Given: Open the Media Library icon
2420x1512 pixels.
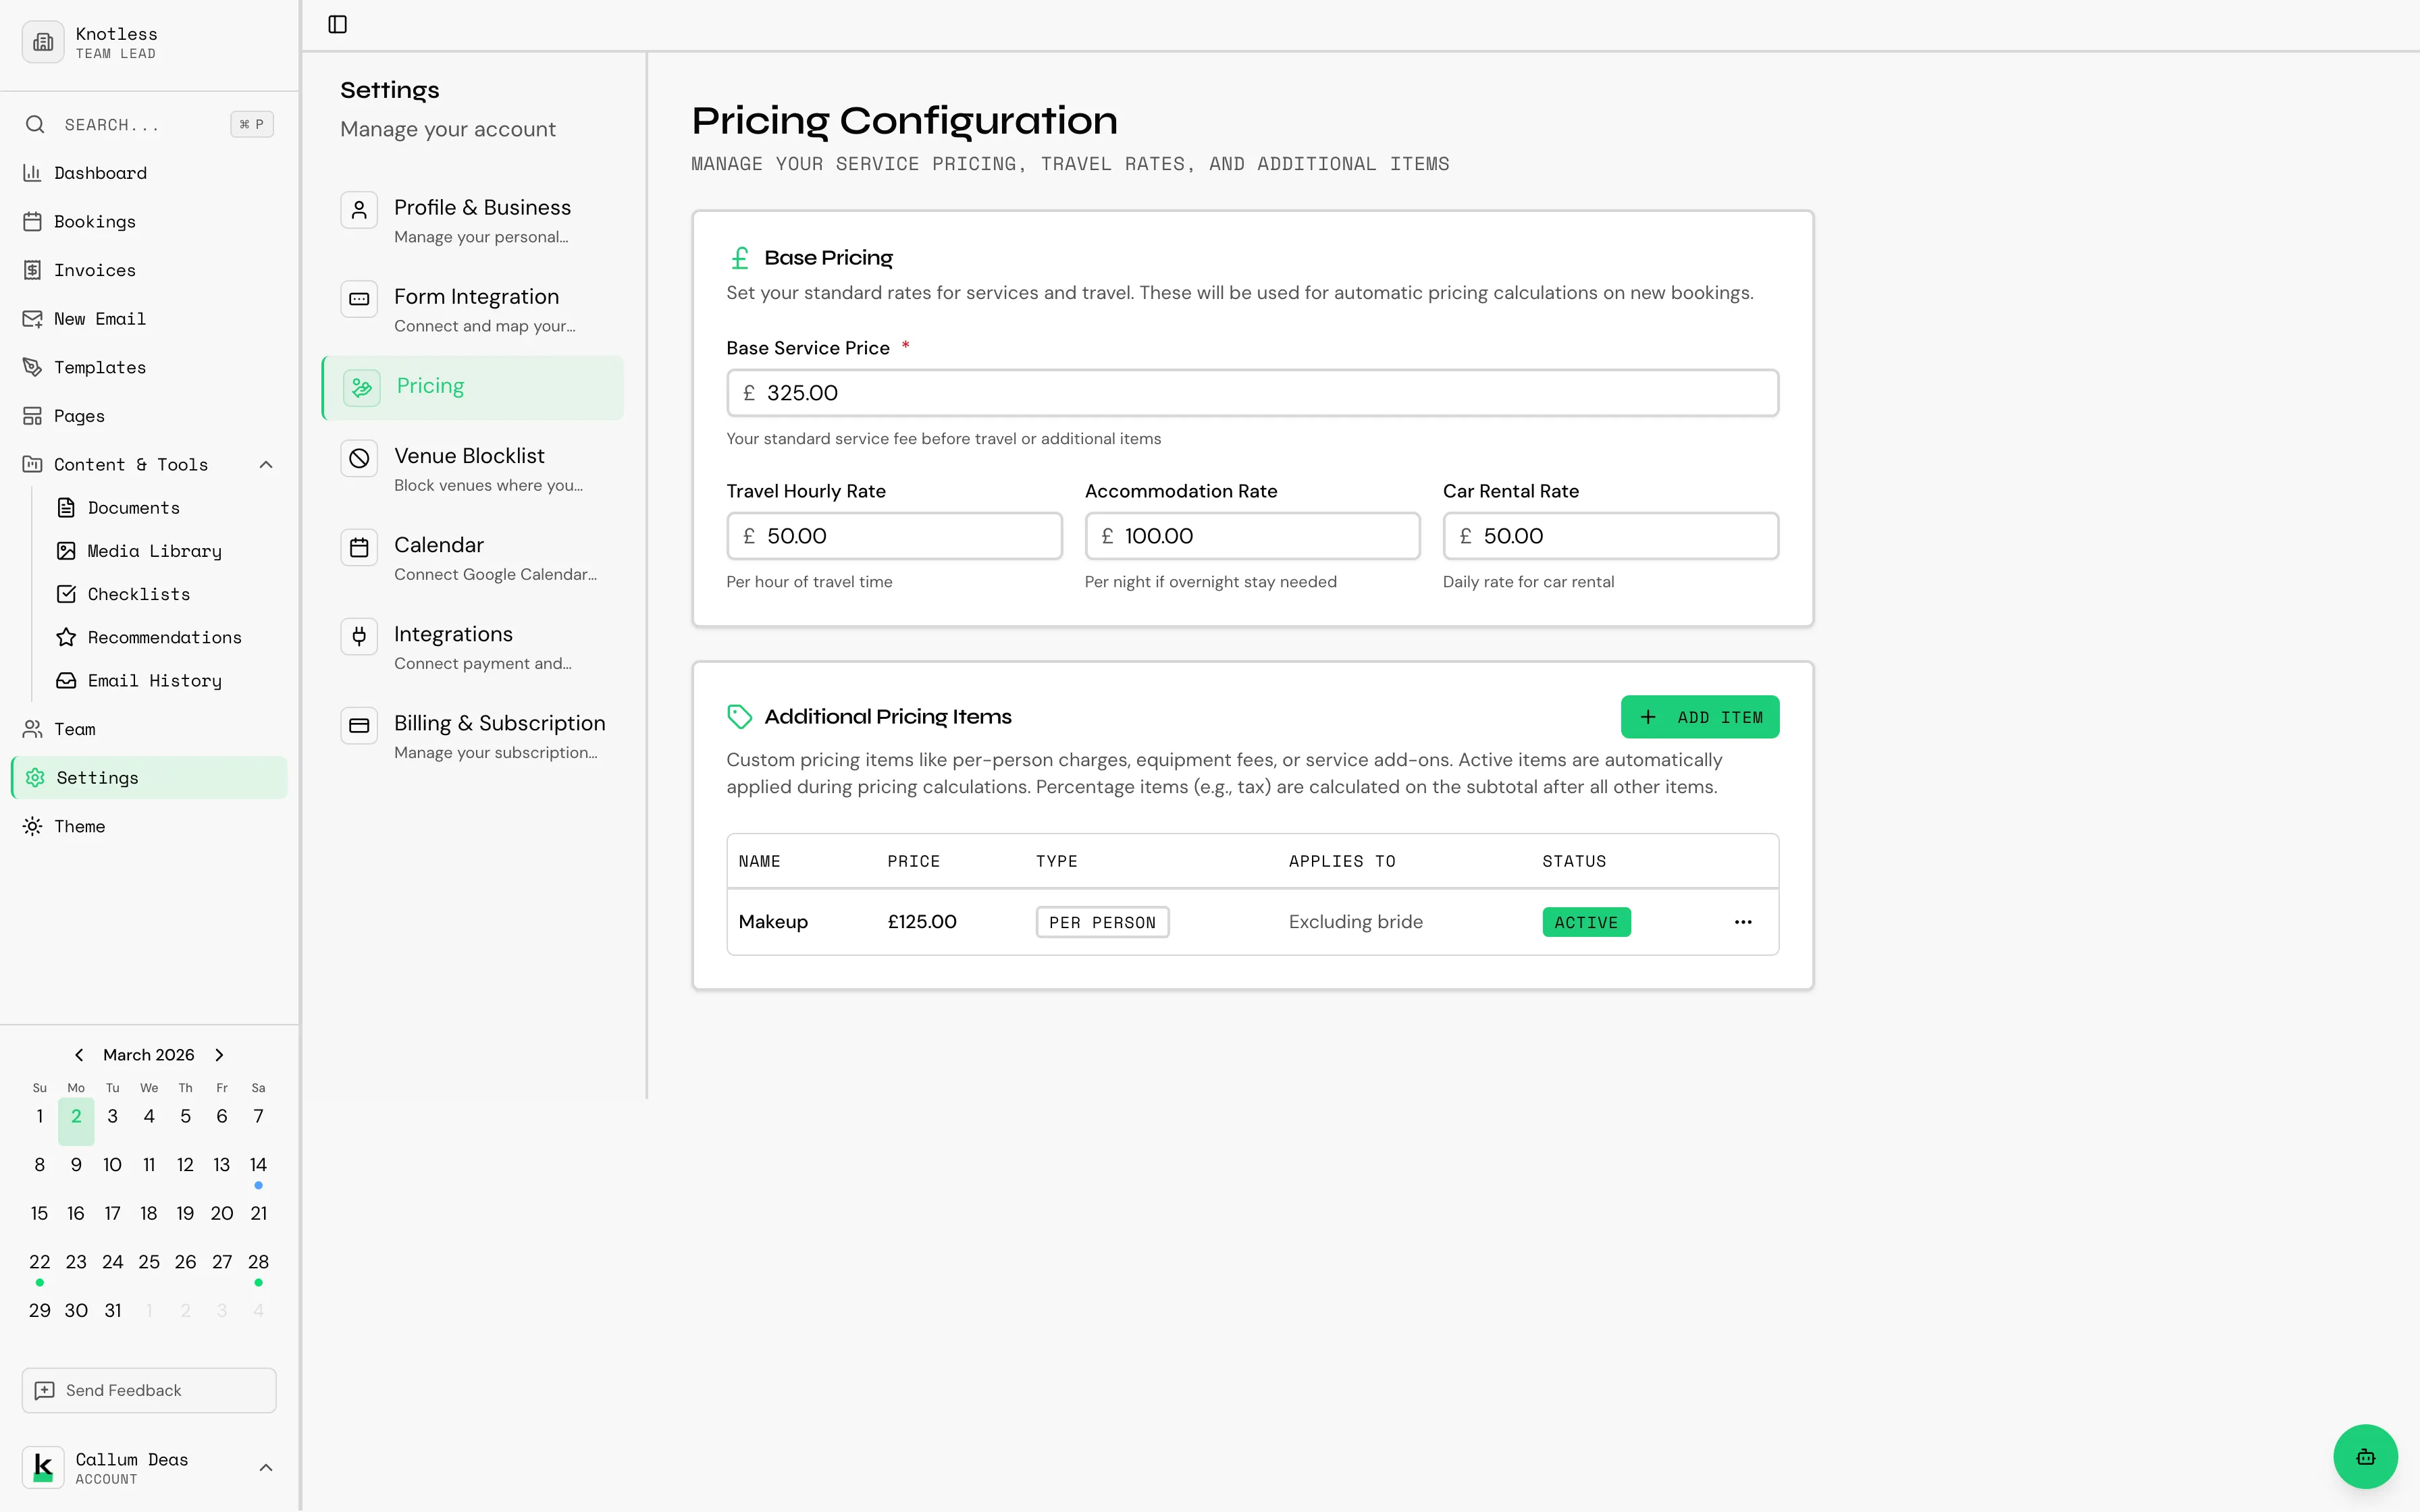Looking at the screenshot, I should coord(66,551).
